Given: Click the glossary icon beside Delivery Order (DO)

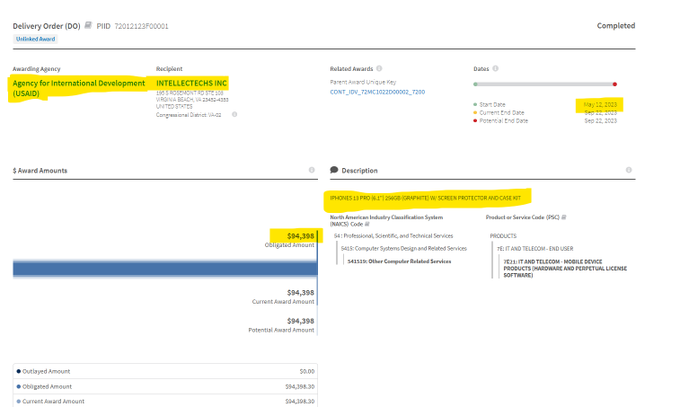Looking at the screenshot, I should pos(89,26).
